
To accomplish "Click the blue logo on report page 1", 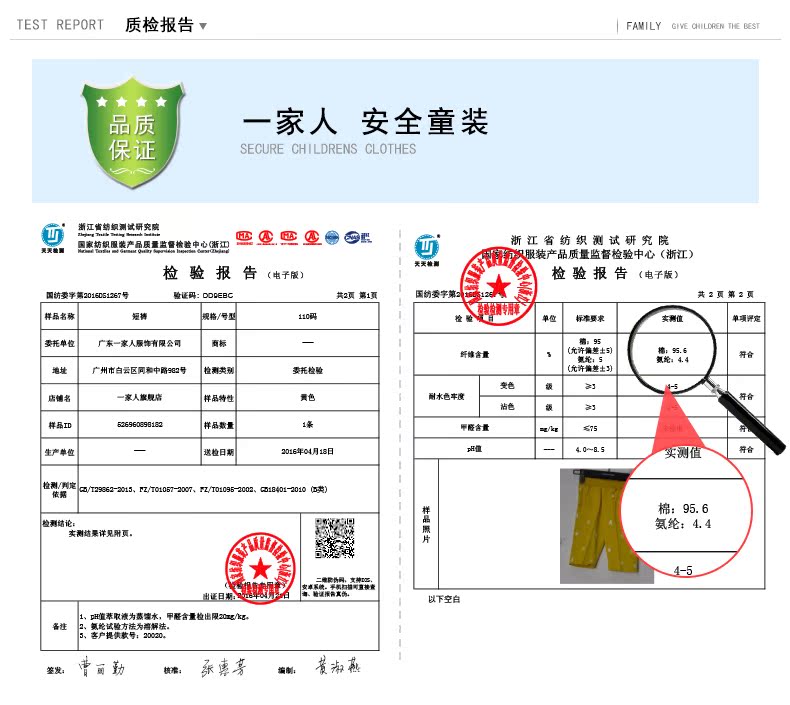I will coord(53,237).
